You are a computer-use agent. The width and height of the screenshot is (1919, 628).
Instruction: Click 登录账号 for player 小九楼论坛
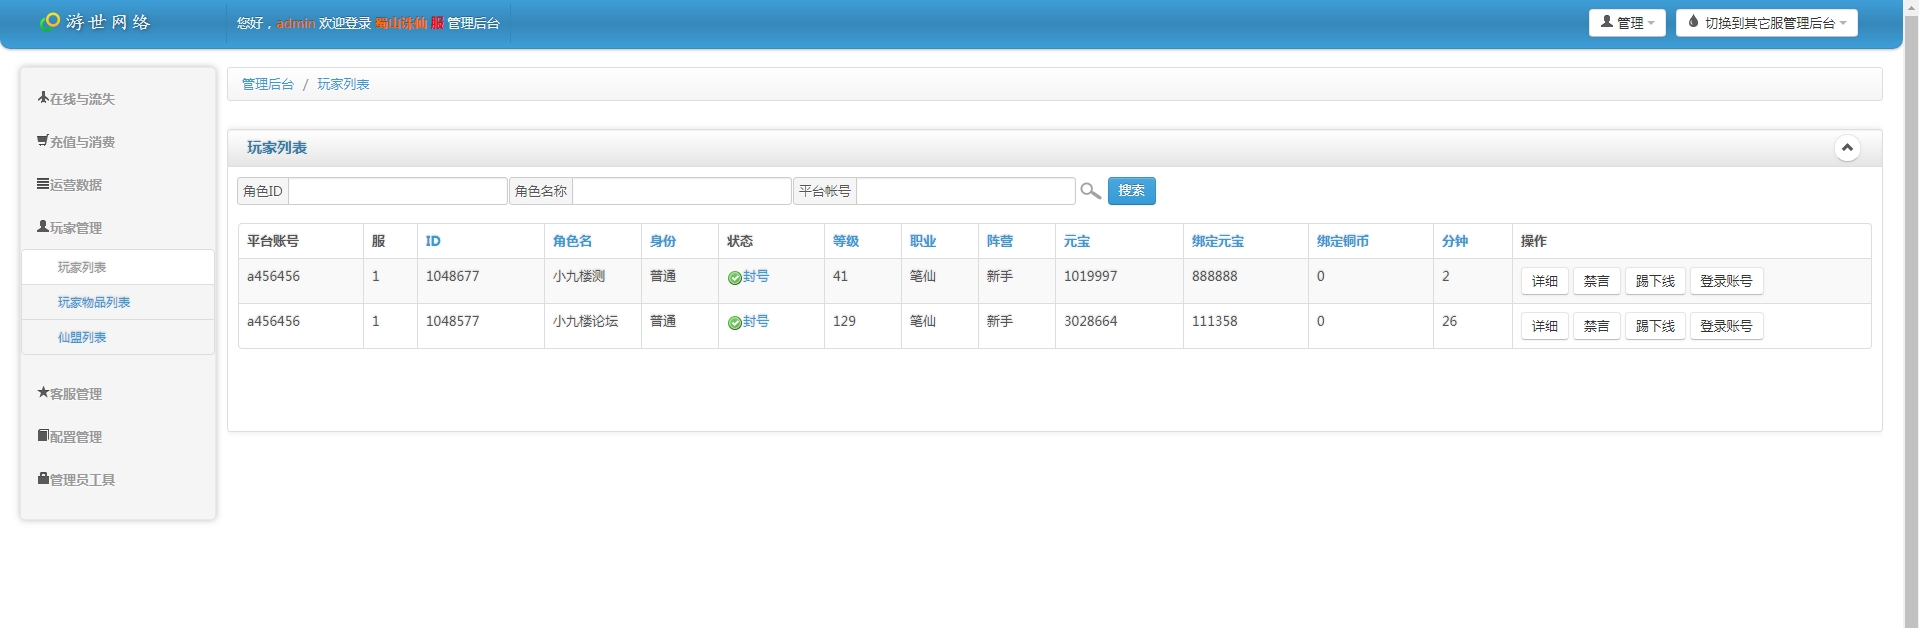click(1725, 327)
